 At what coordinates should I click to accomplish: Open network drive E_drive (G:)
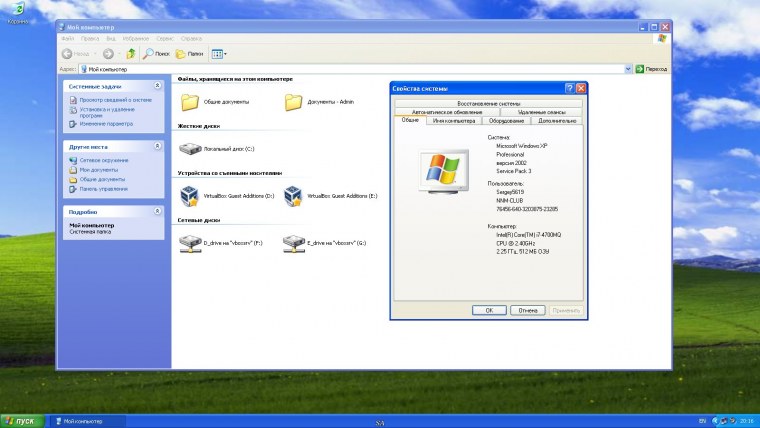(293, 243)
